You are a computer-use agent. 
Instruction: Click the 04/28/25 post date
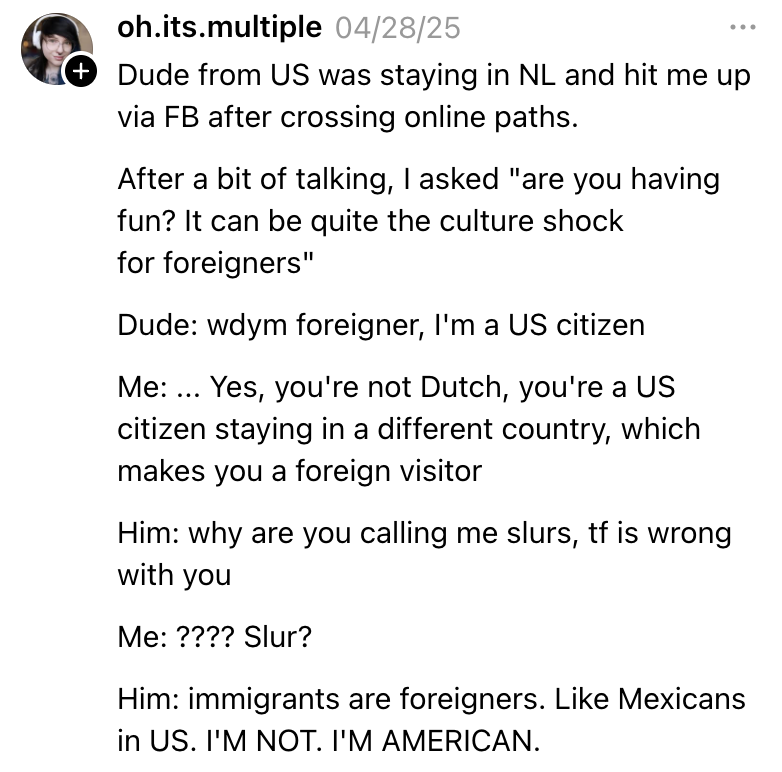coord(397,28)
